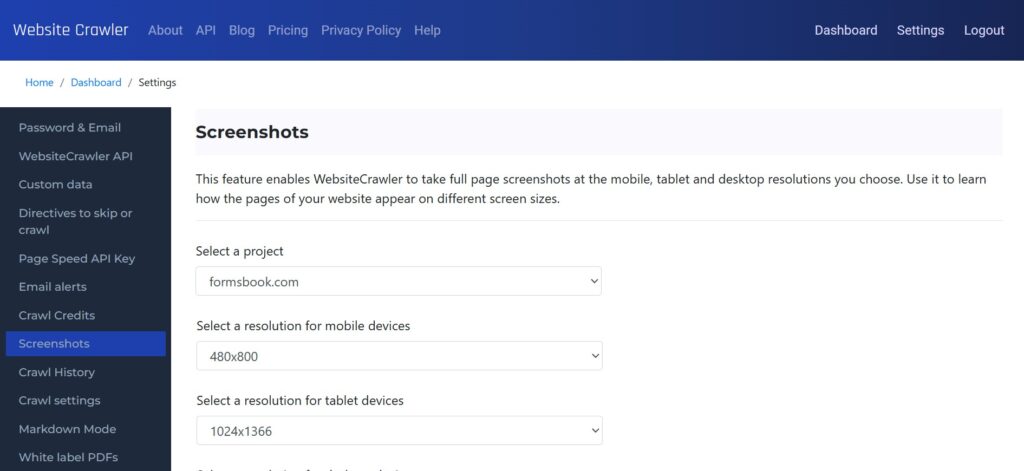Image resolution: width=1024 pixels, height=471 pixels.
Task: Click 'Select a resolution for mobile devices' label
Action: (303, 325)
